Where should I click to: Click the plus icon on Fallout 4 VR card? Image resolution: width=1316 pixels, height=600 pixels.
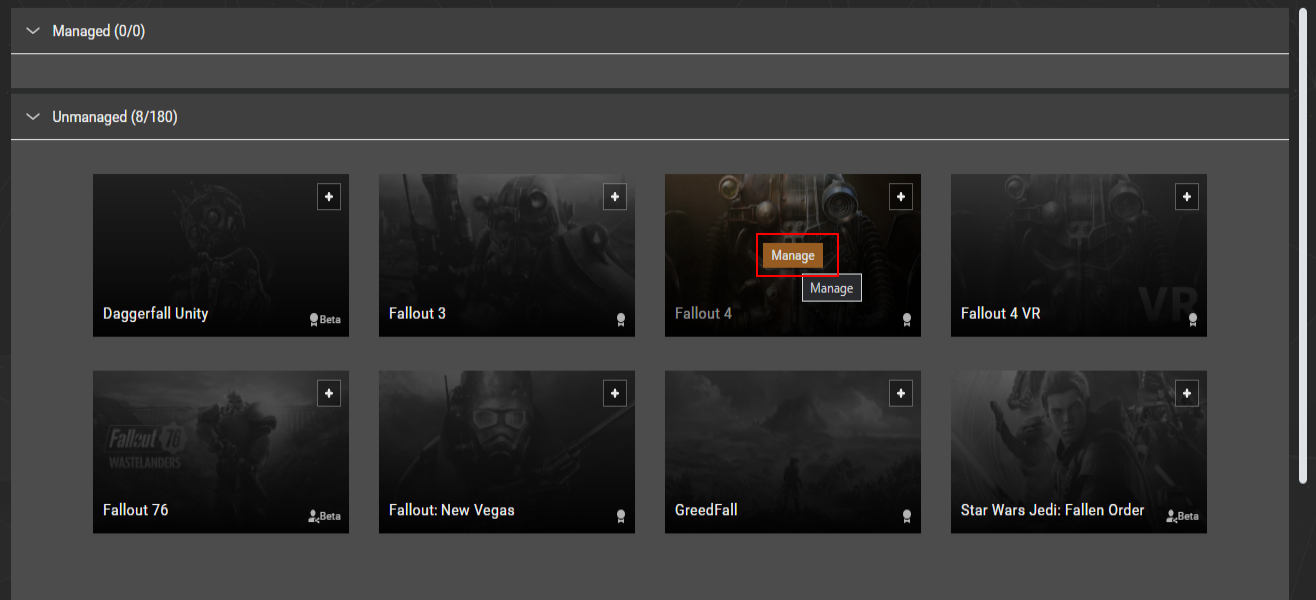[x=1187, y=197]
